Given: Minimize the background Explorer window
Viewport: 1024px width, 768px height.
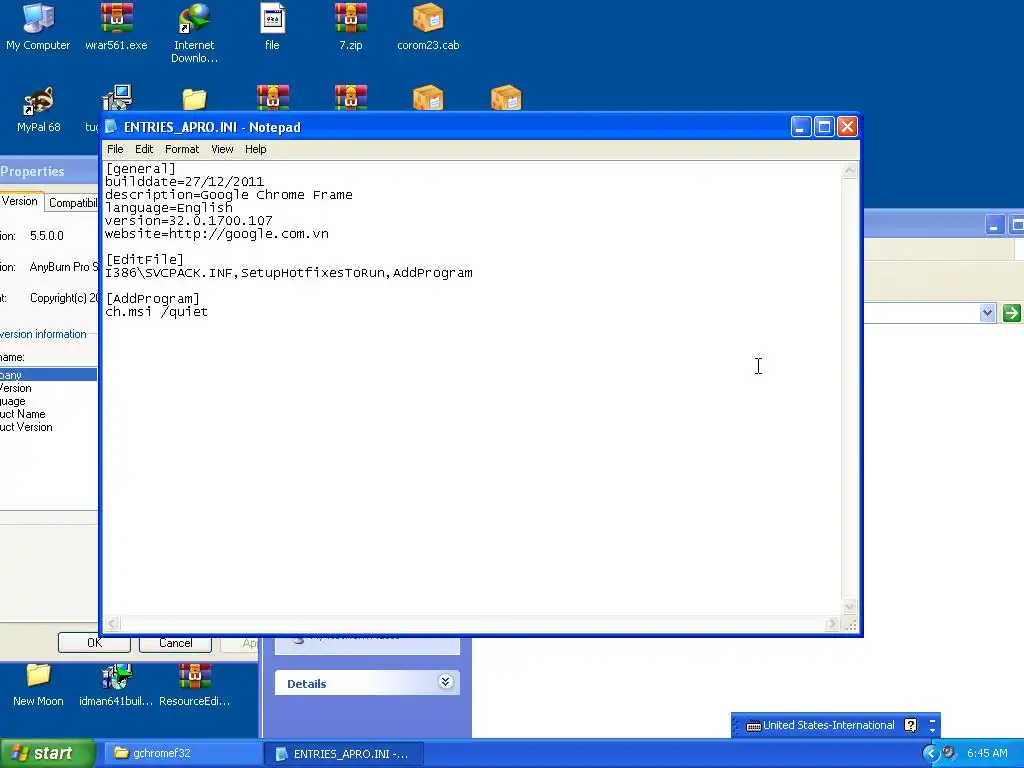Looking at the screenshot, I should [994, 225].
